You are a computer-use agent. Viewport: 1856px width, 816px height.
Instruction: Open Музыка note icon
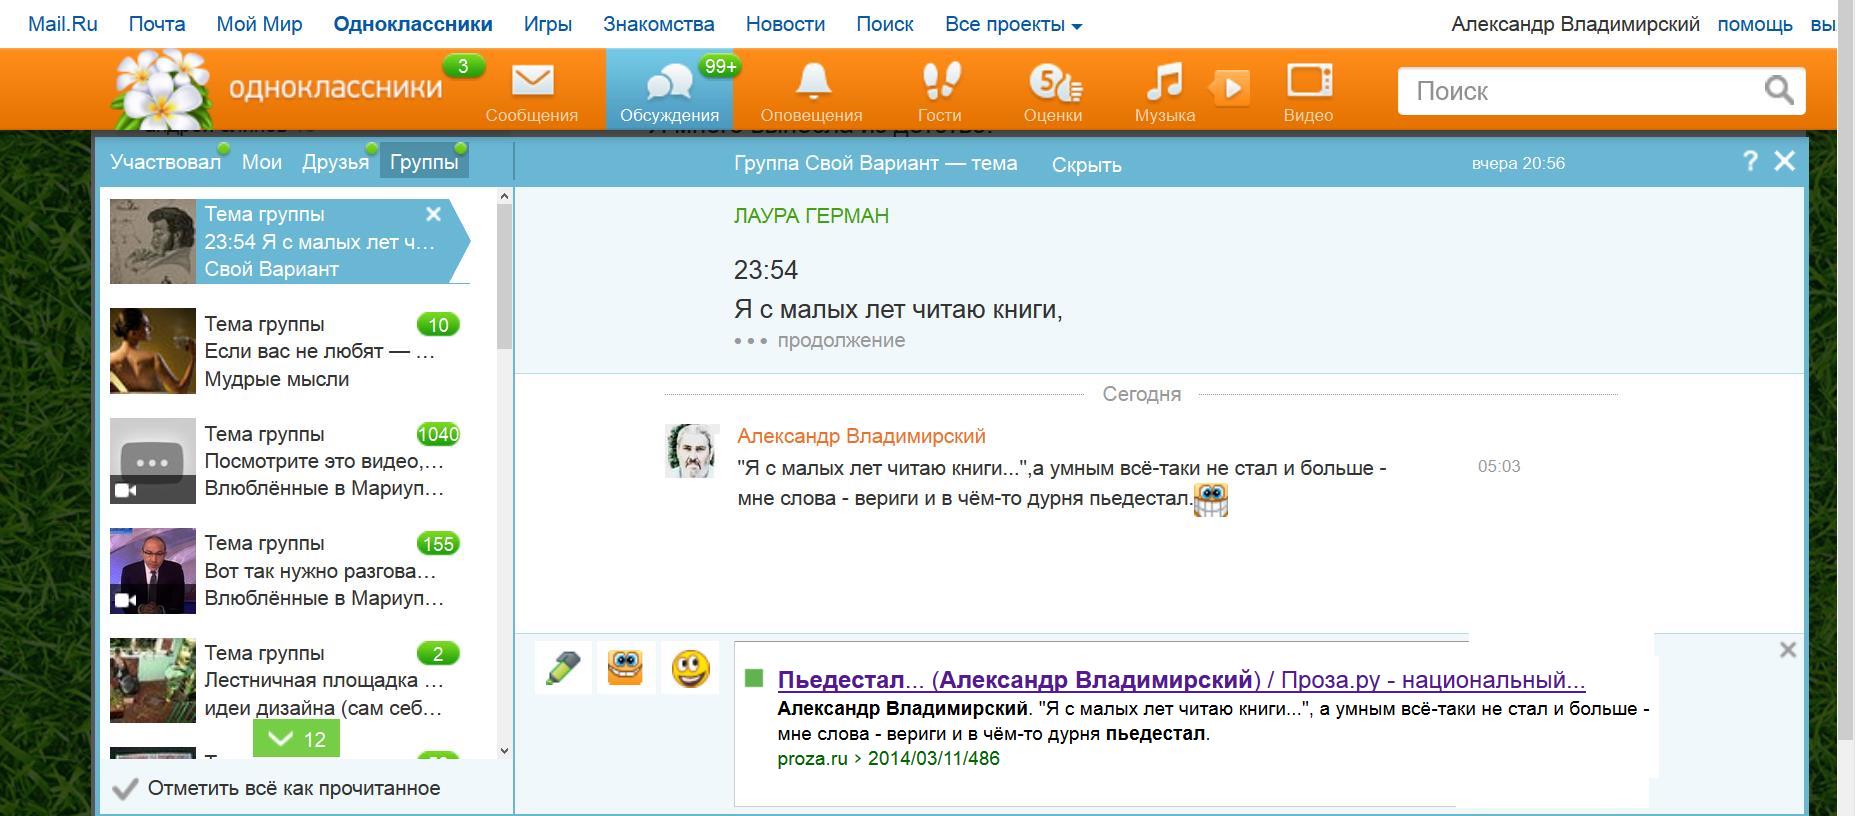(x=1164, y=81)
